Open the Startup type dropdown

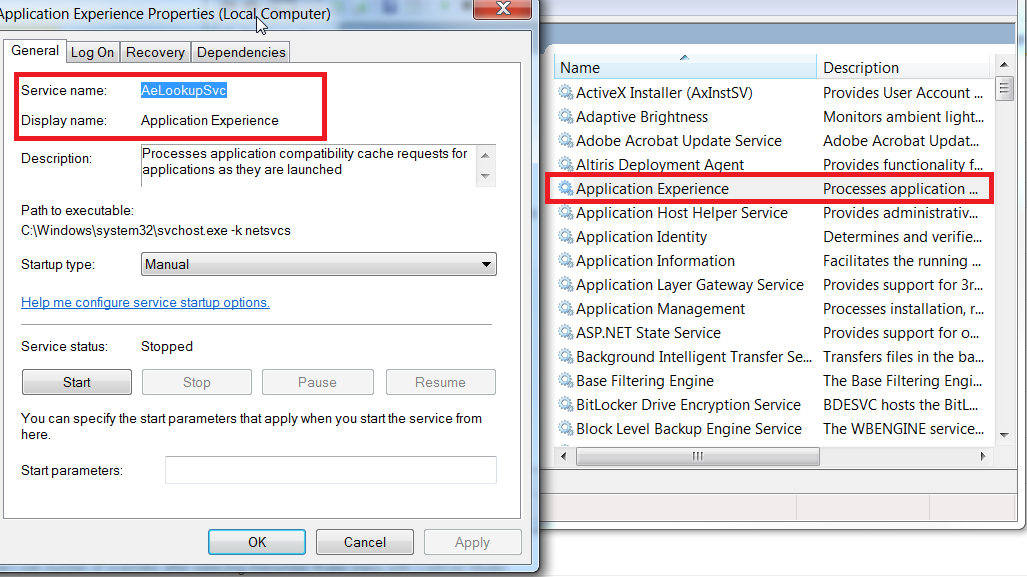pyautogui.click(x=318, y=264)
